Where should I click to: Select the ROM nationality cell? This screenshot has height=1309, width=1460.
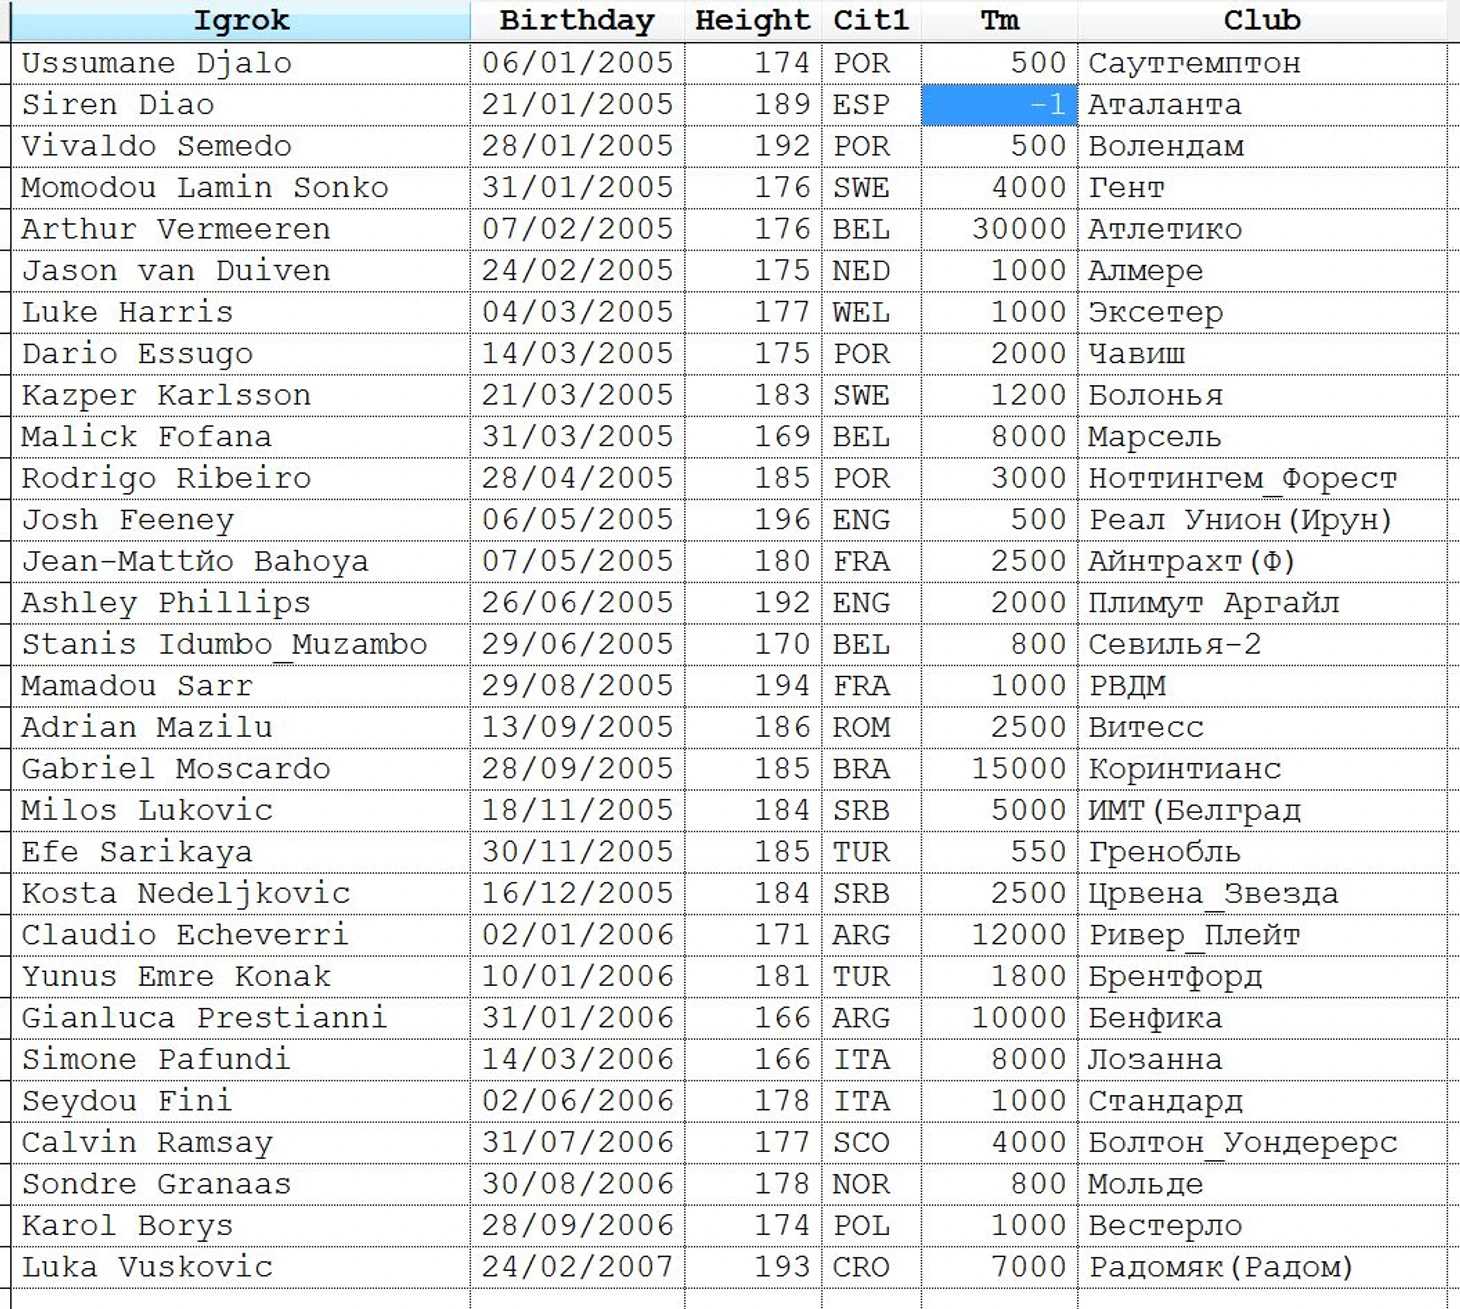(871, 727)
